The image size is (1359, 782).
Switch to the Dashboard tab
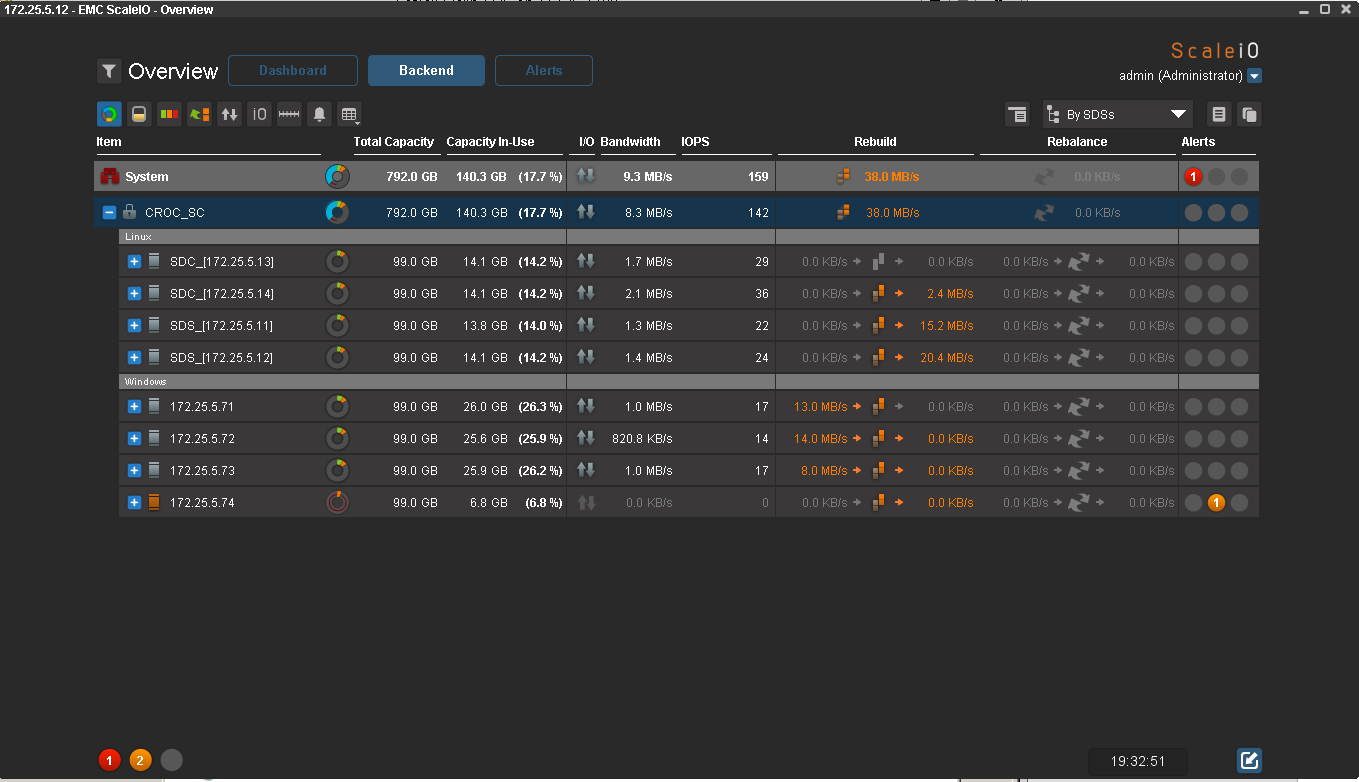[293, 71]
